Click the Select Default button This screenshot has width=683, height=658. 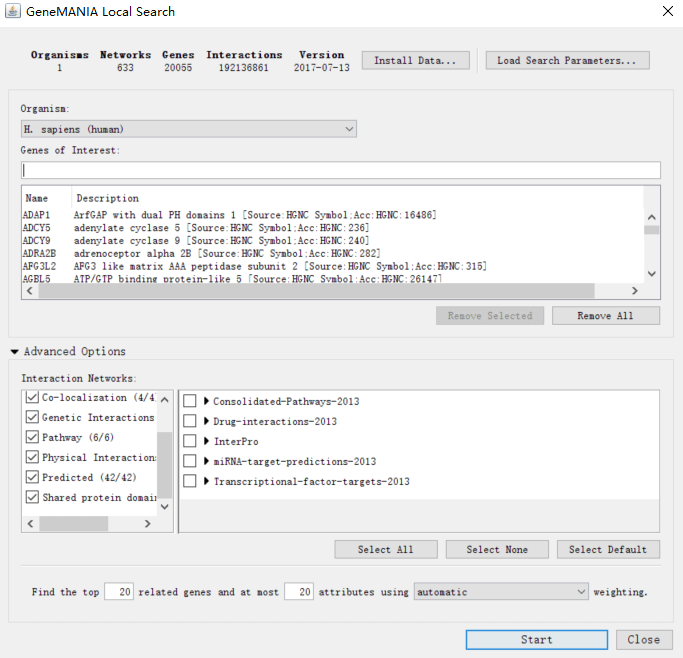tap(608, 550)
